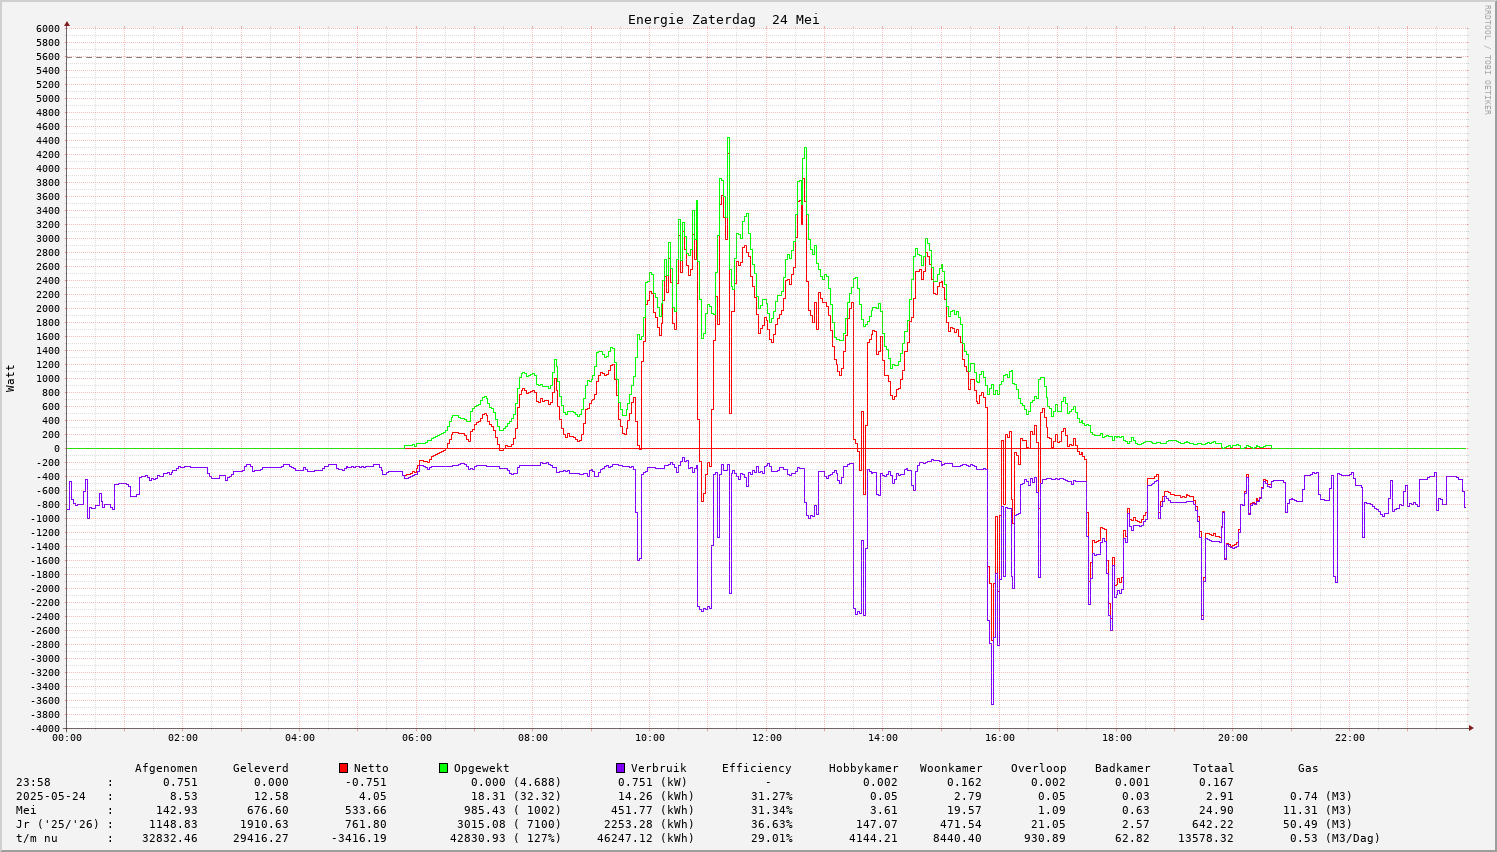The height and width of the screenshot is (852, 1497).
Task: Click the vertical RRDTOOL / TOBI OETIKER watermark
Action: [1487, 60]
